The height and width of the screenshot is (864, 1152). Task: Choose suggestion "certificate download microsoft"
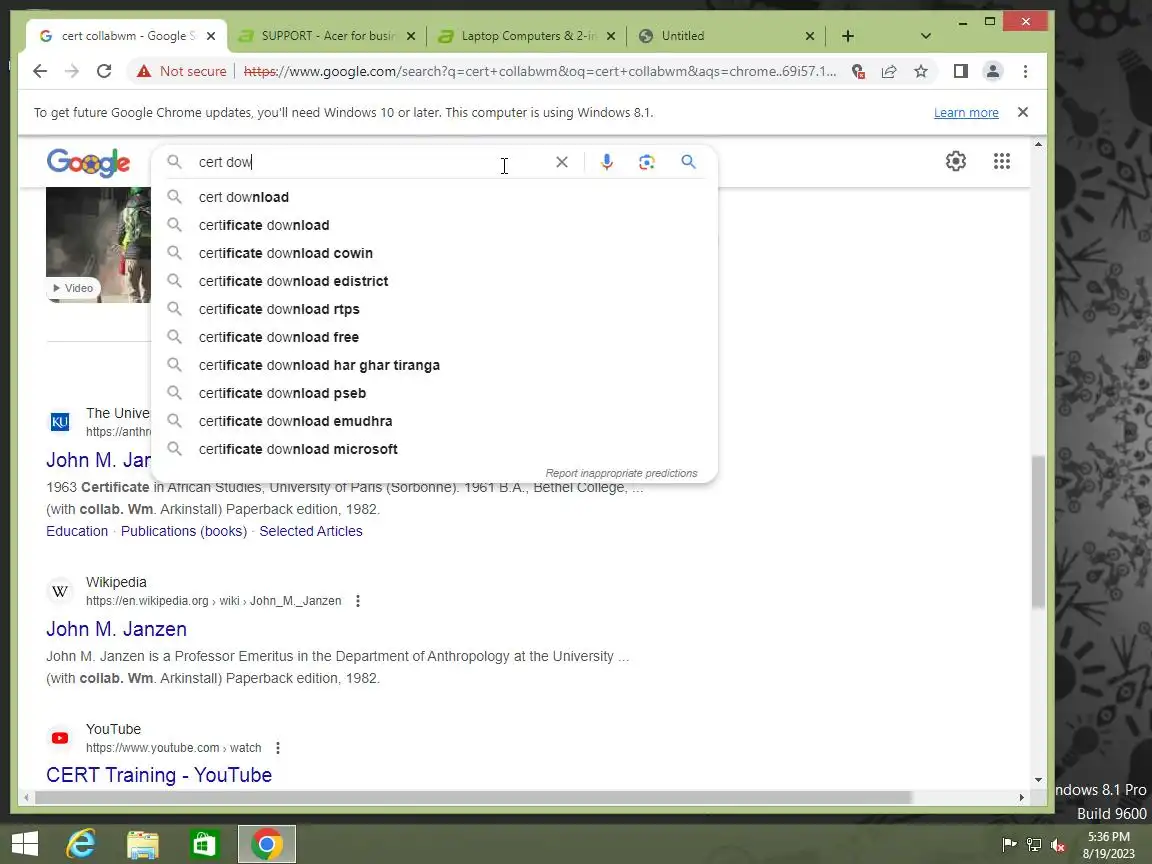point(434,449)
